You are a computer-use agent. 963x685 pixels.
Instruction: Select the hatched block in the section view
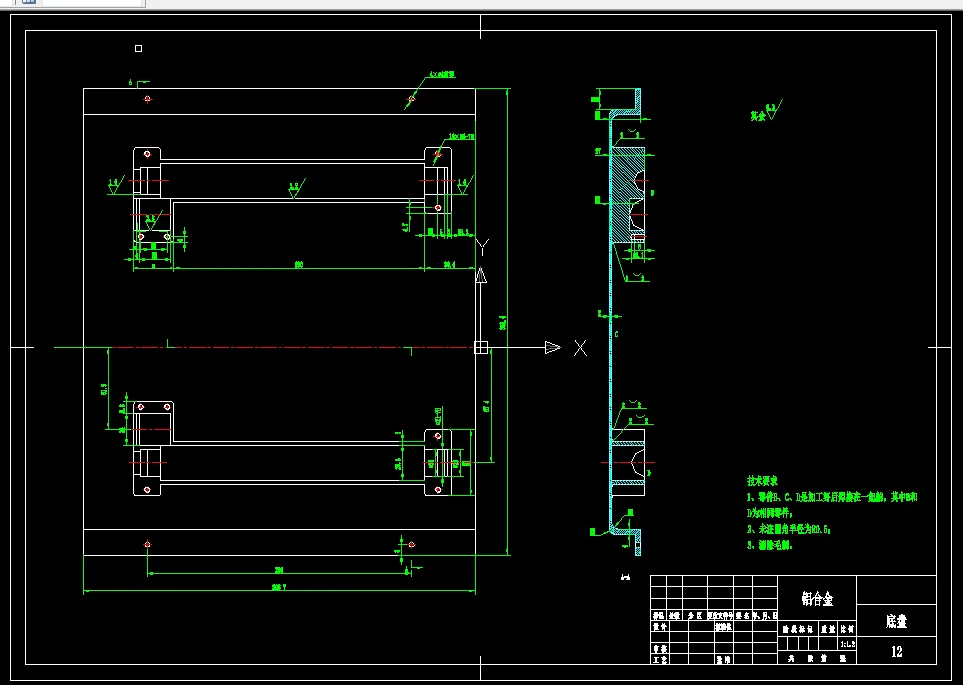tap(625, 194)
